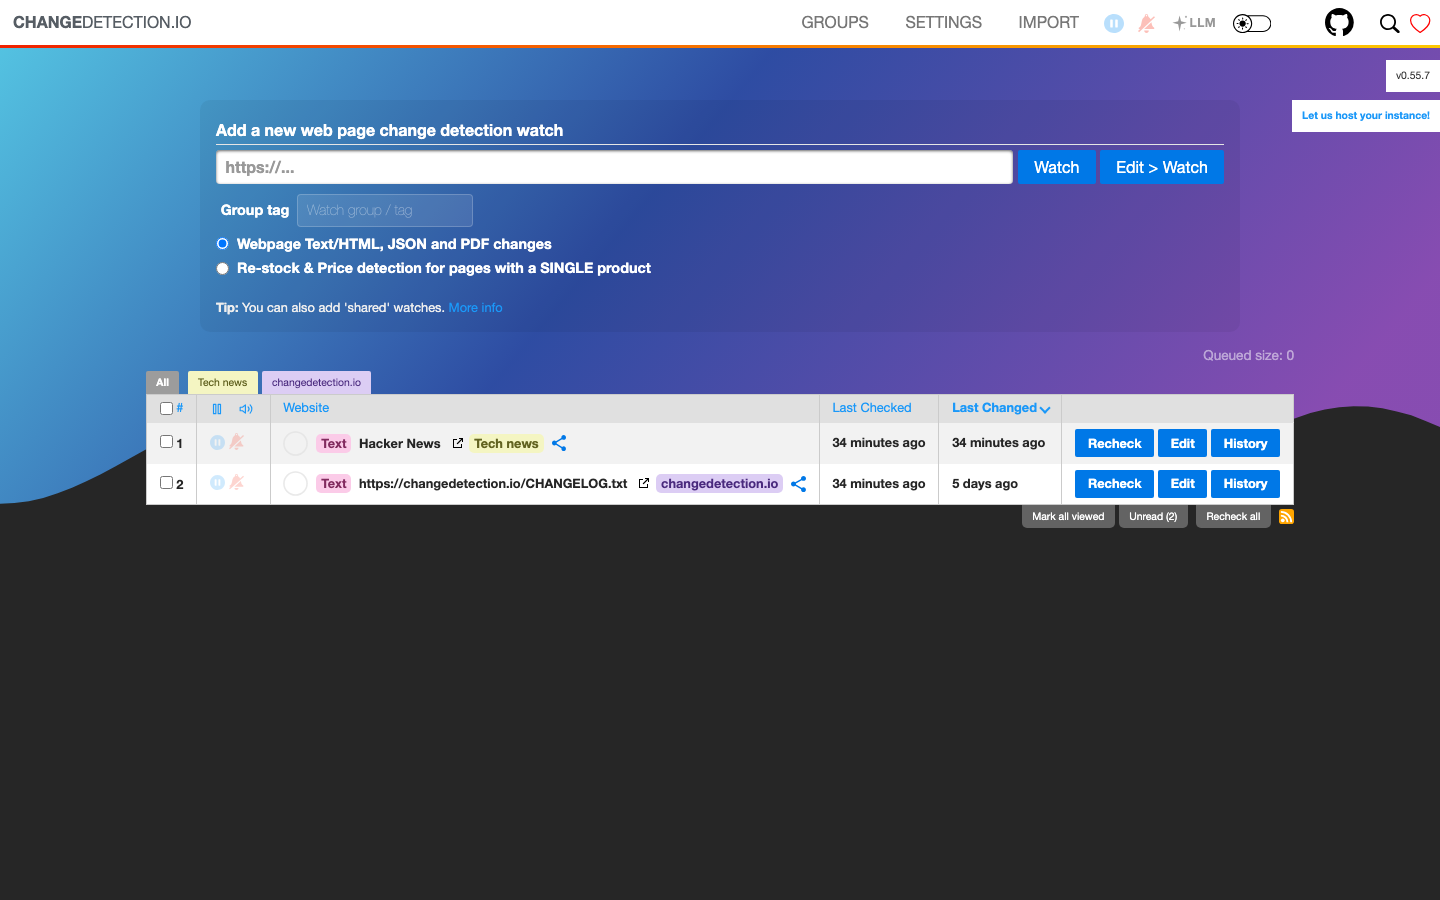Screen dimensions: 1440x900
Task: Click '5 days ago' last changed cell
Action: (x=985, y=483)
